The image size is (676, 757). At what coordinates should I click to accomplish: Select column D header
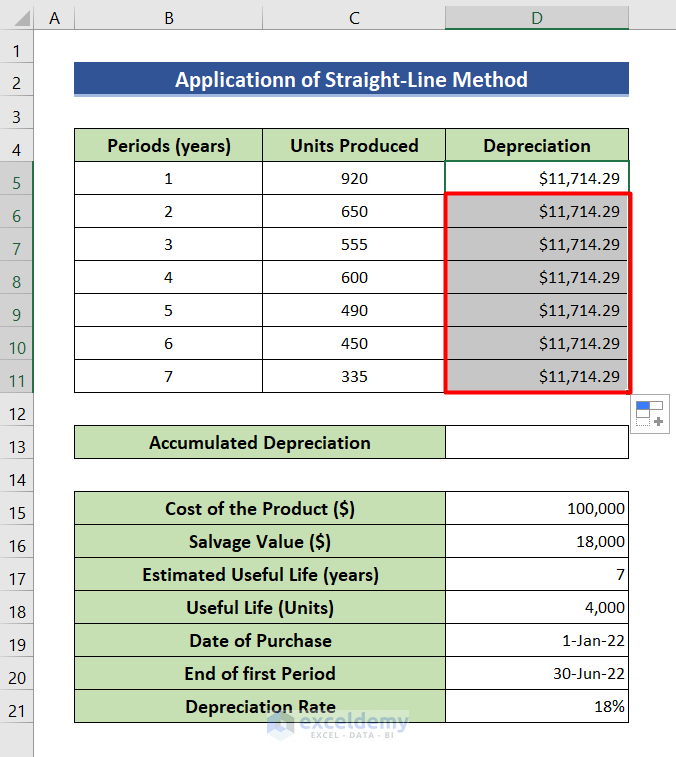[x=537, y=17]
